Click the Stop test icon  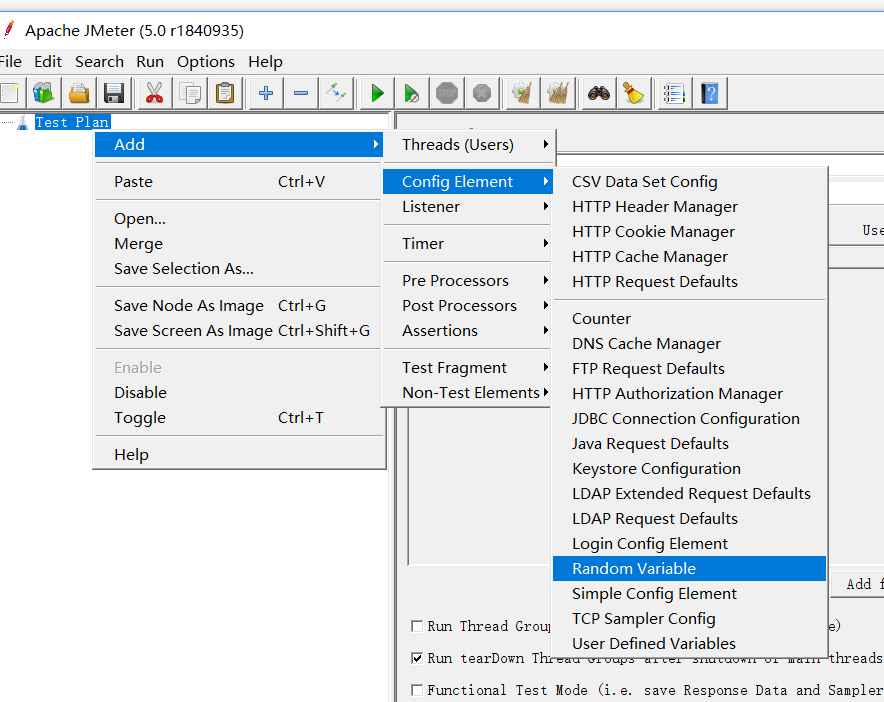(x=447, y=93)
